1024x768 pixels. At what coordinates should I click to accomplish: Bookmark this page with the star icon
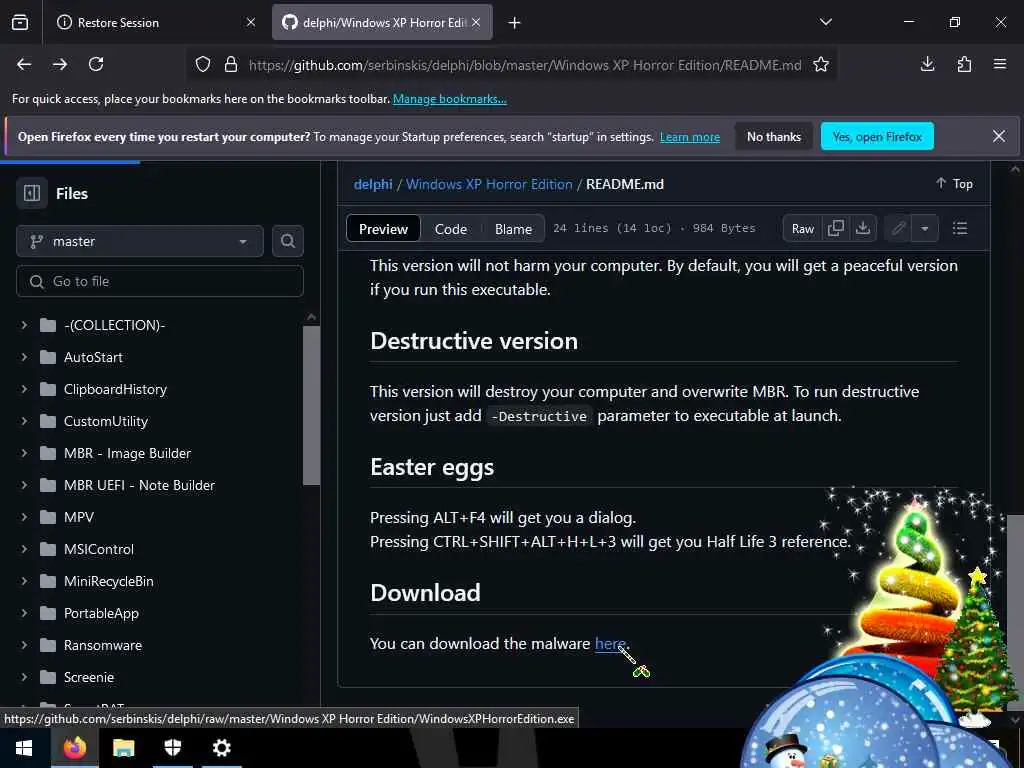(821, 65)
